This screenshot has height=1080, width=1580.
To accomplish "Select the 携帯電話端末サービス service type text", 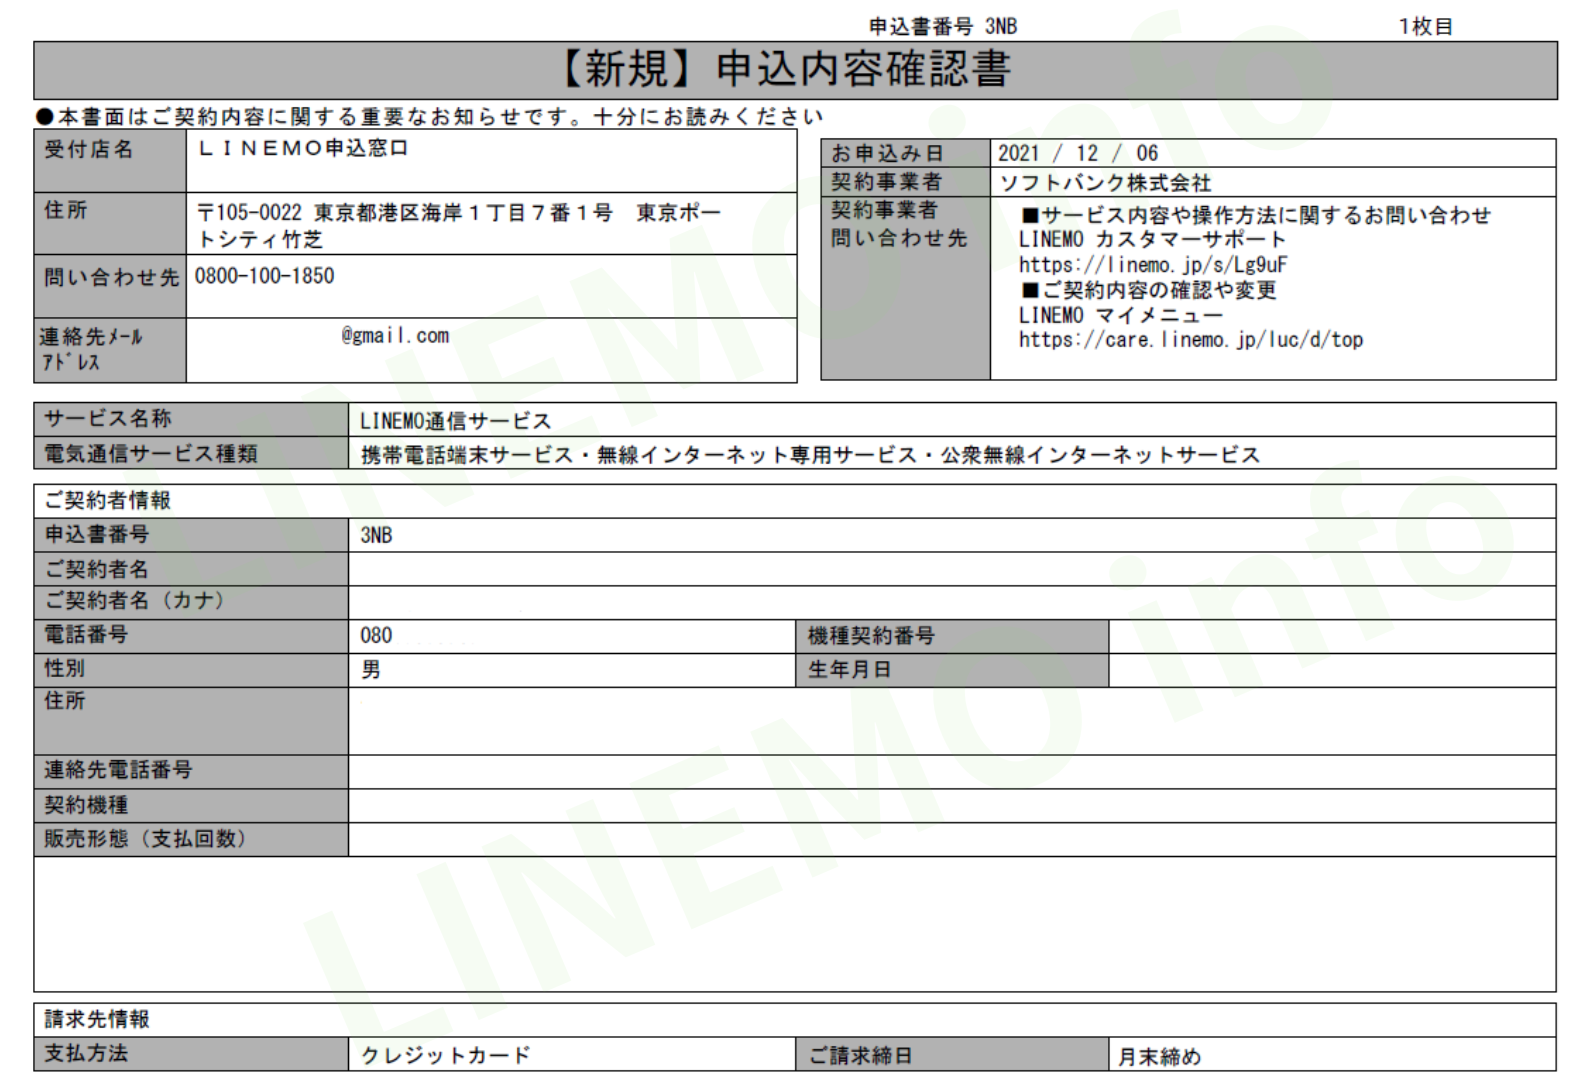I will coord(810,455).
